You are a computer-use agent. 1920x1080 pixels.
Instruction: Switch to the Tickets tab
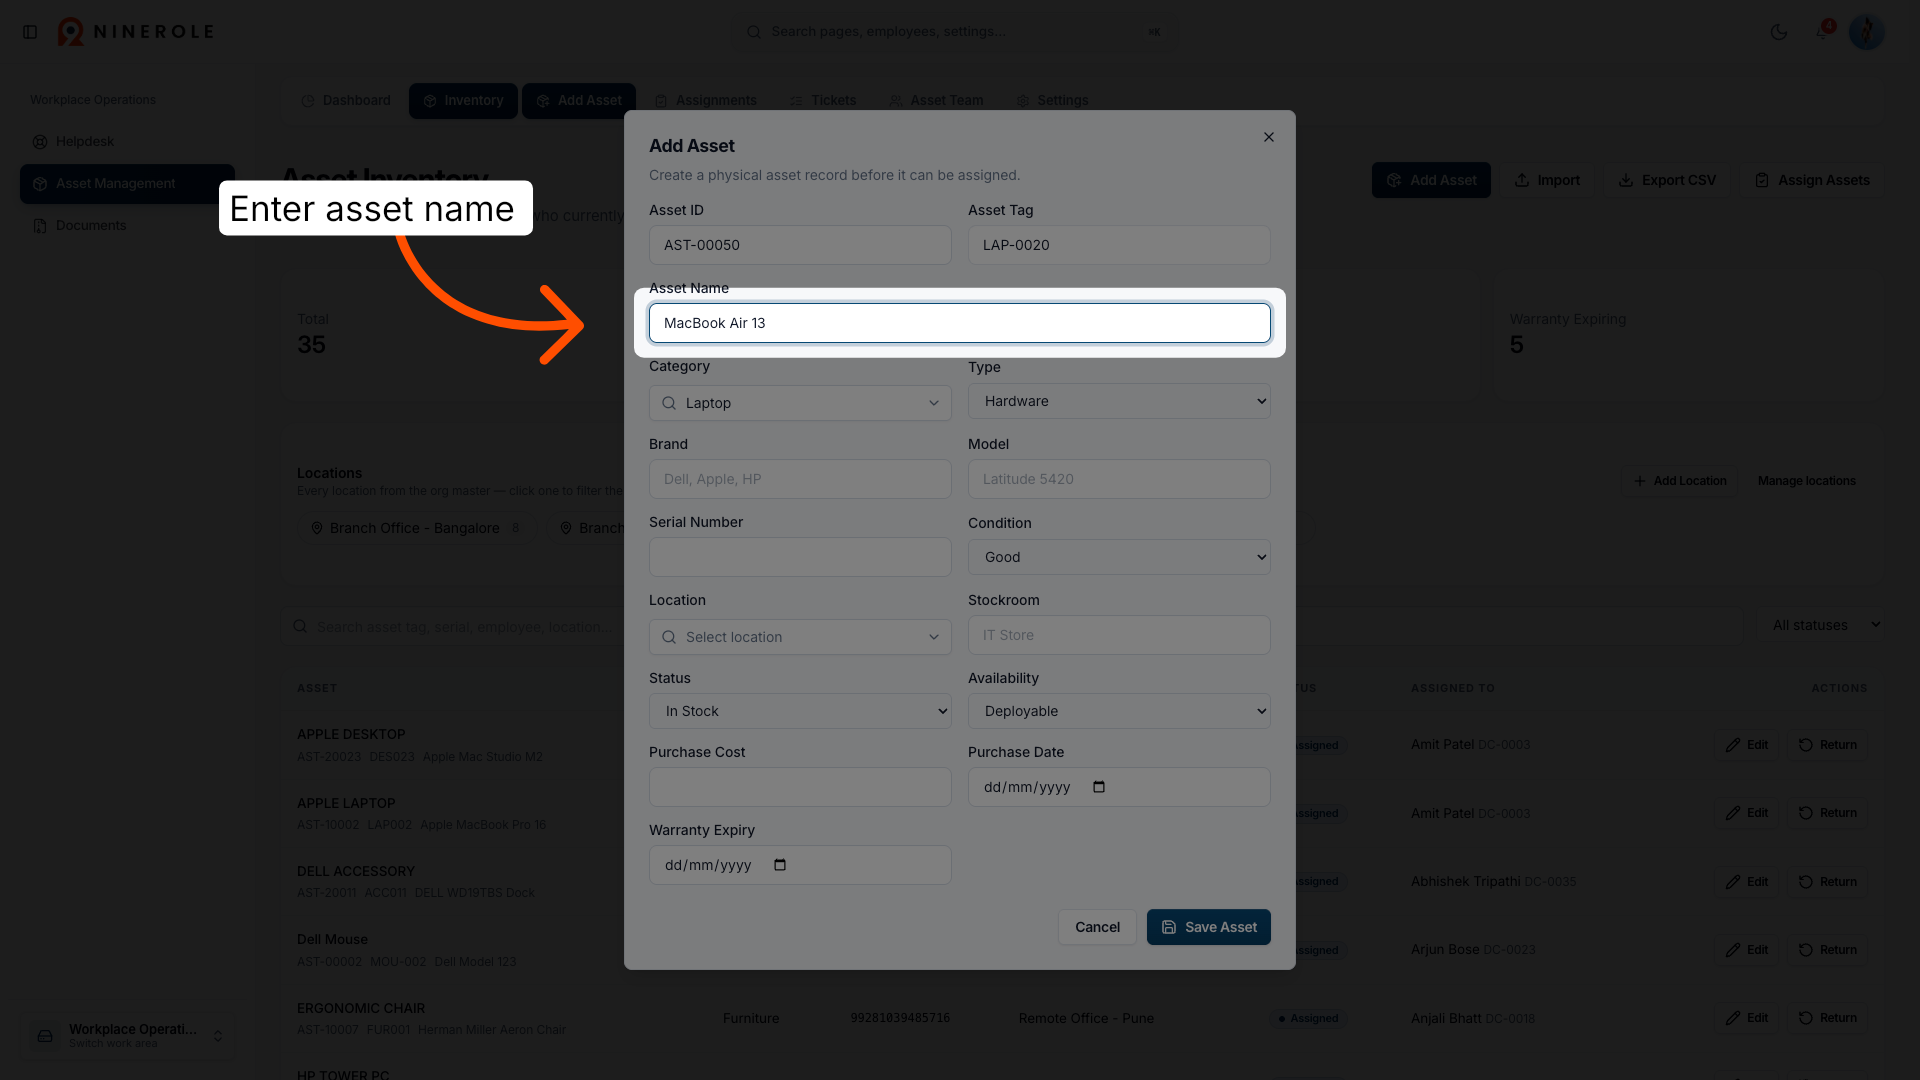(823, 101)
